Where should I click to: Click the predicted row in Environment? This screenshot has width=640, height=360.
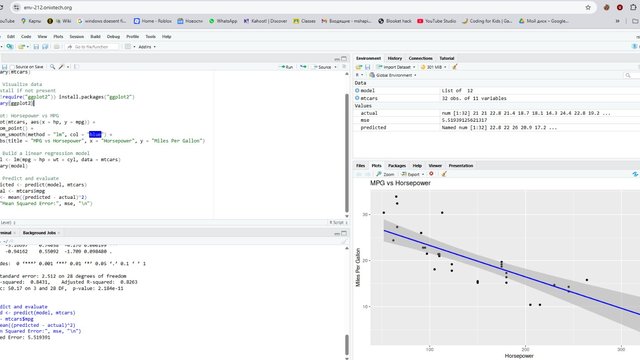coord(496,128)
